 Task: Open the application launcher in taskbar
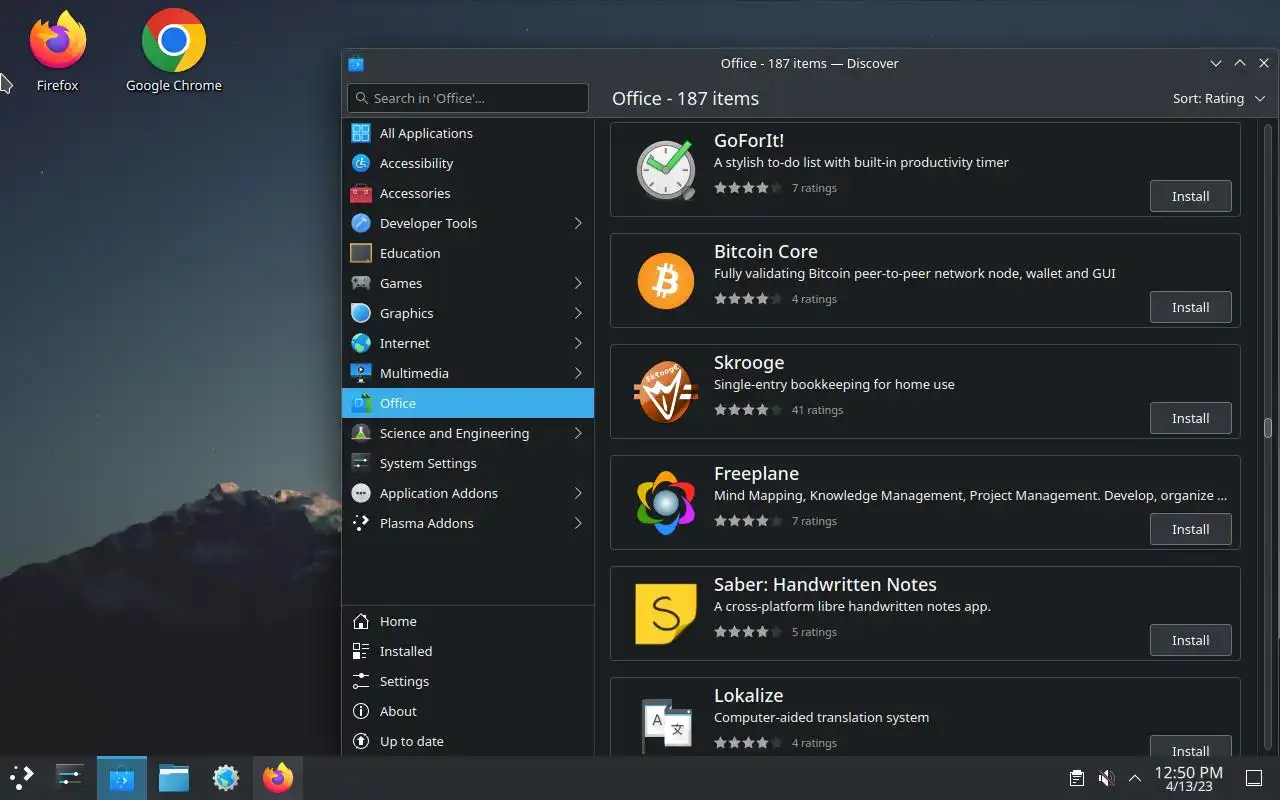pyautogui.click(x=21, y=777)
